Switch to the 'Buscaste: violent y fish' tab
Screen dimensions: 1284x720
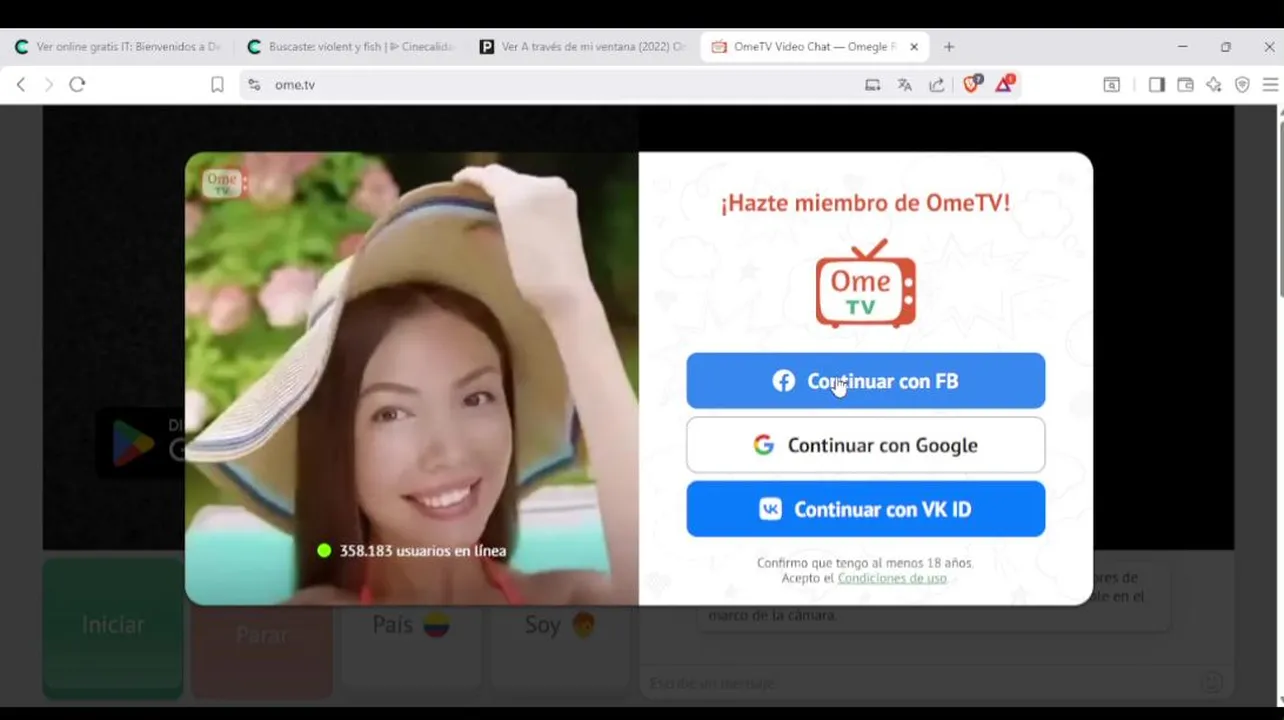pyautogui.click(x=350, y=47)
